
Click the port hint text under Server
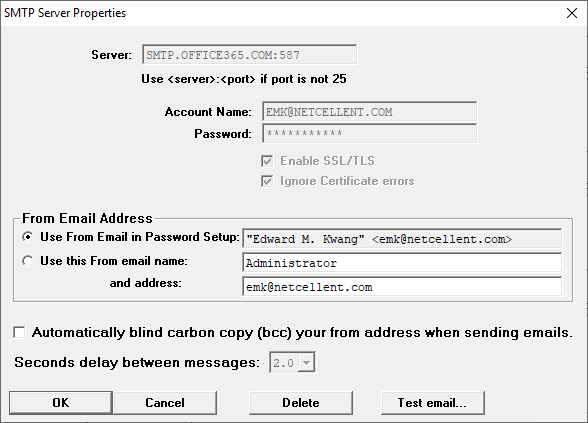244,79
